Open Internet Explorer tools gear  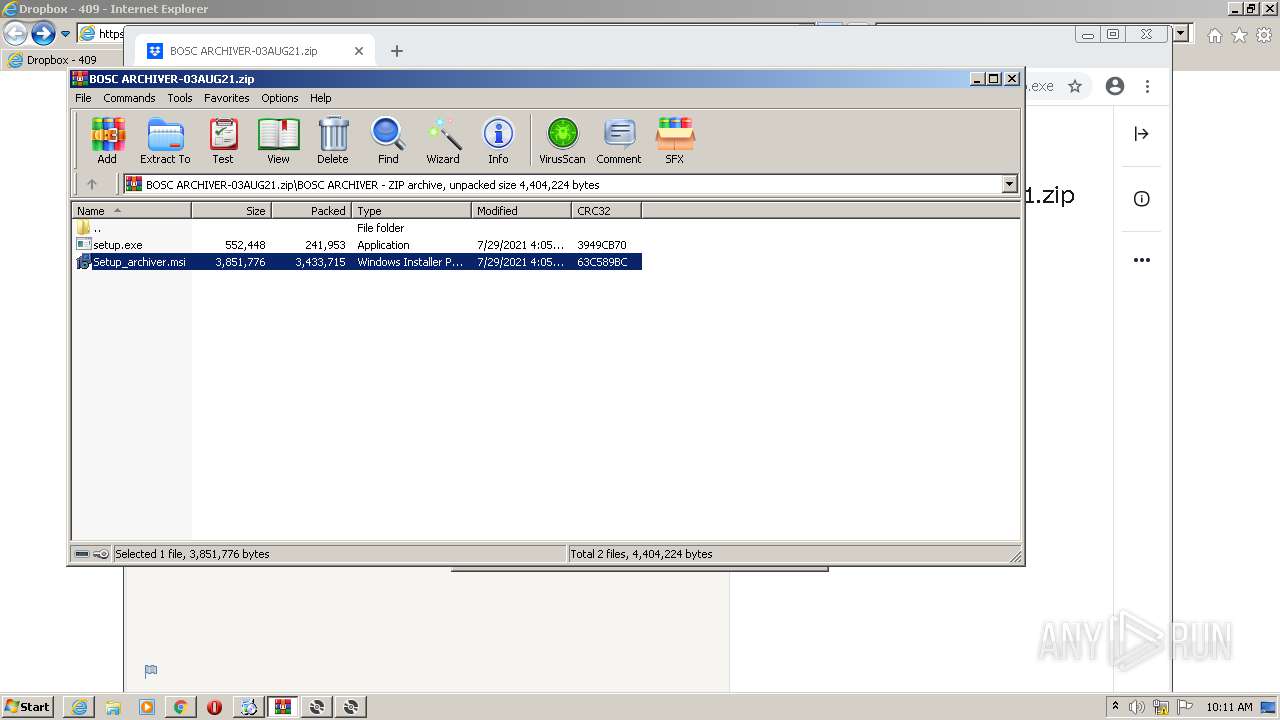coord(1263,35)
